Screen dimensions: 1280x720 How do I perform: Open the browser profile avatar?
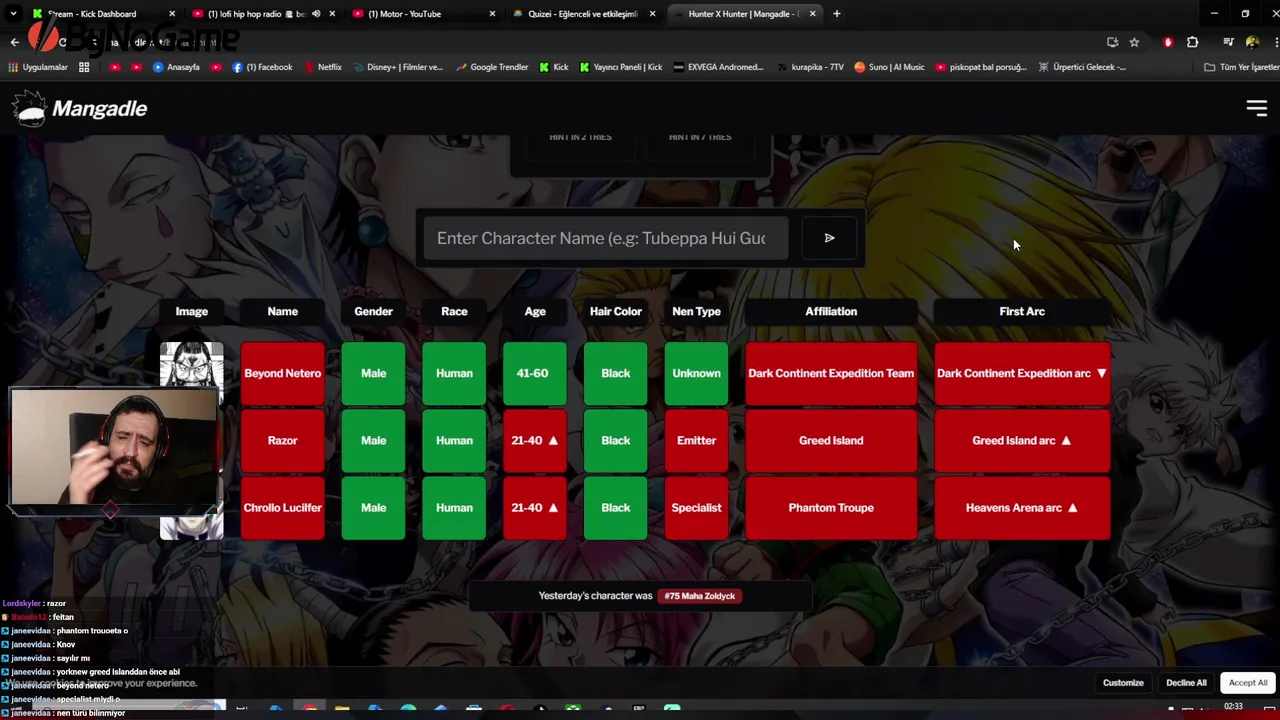coord(1252,42)
